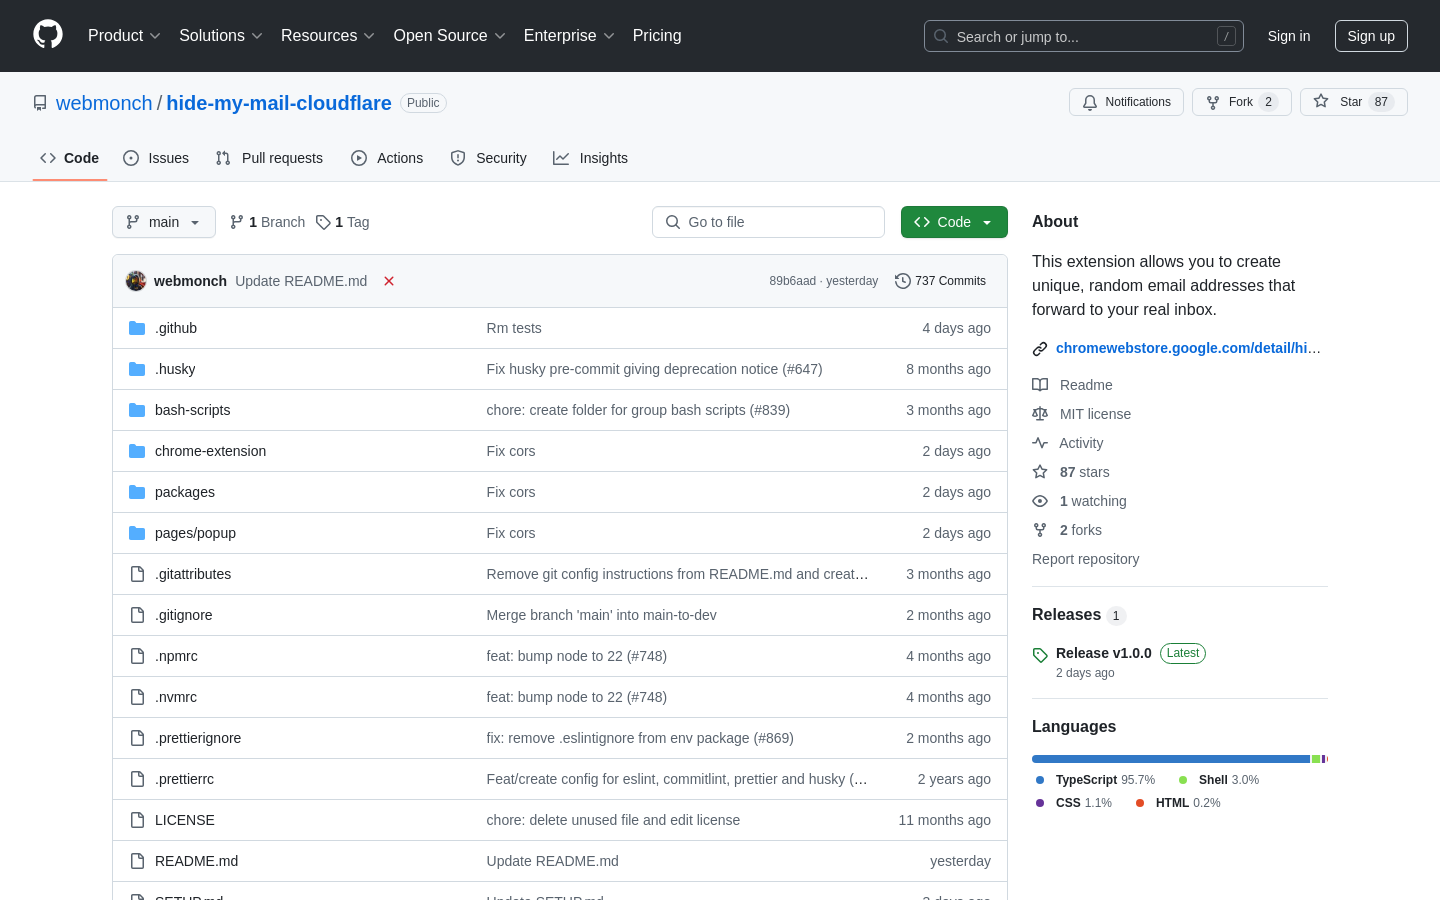Click the Sign in link
The height and width of the screenshot is (900, 1440).
(1289, 36)
